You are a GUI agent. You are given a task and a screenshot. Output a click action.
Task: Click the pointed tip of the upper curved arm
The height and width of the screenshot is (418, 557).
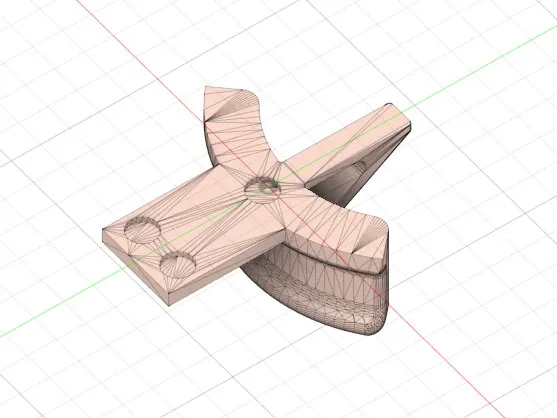tap(206, 88)
